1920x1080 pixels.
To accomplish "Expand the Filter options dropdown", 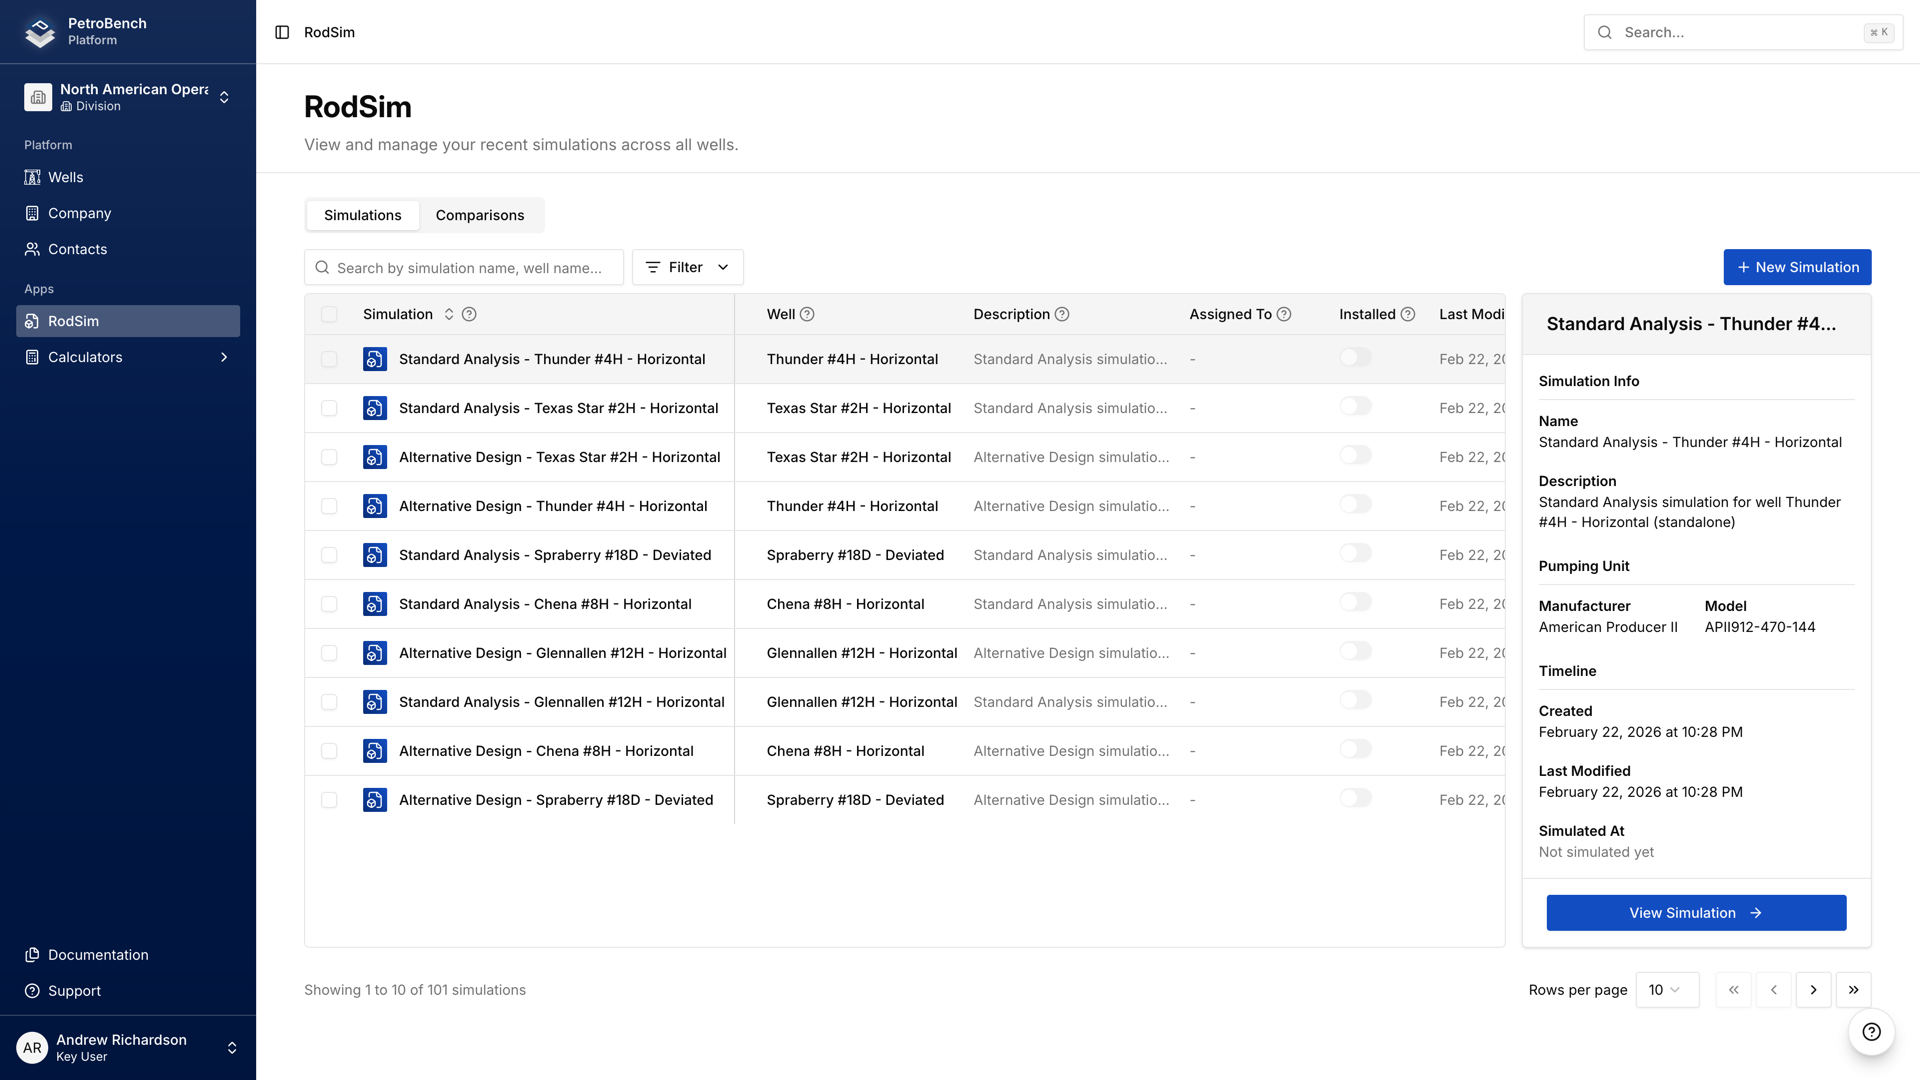I will click(x=687, y=267).
